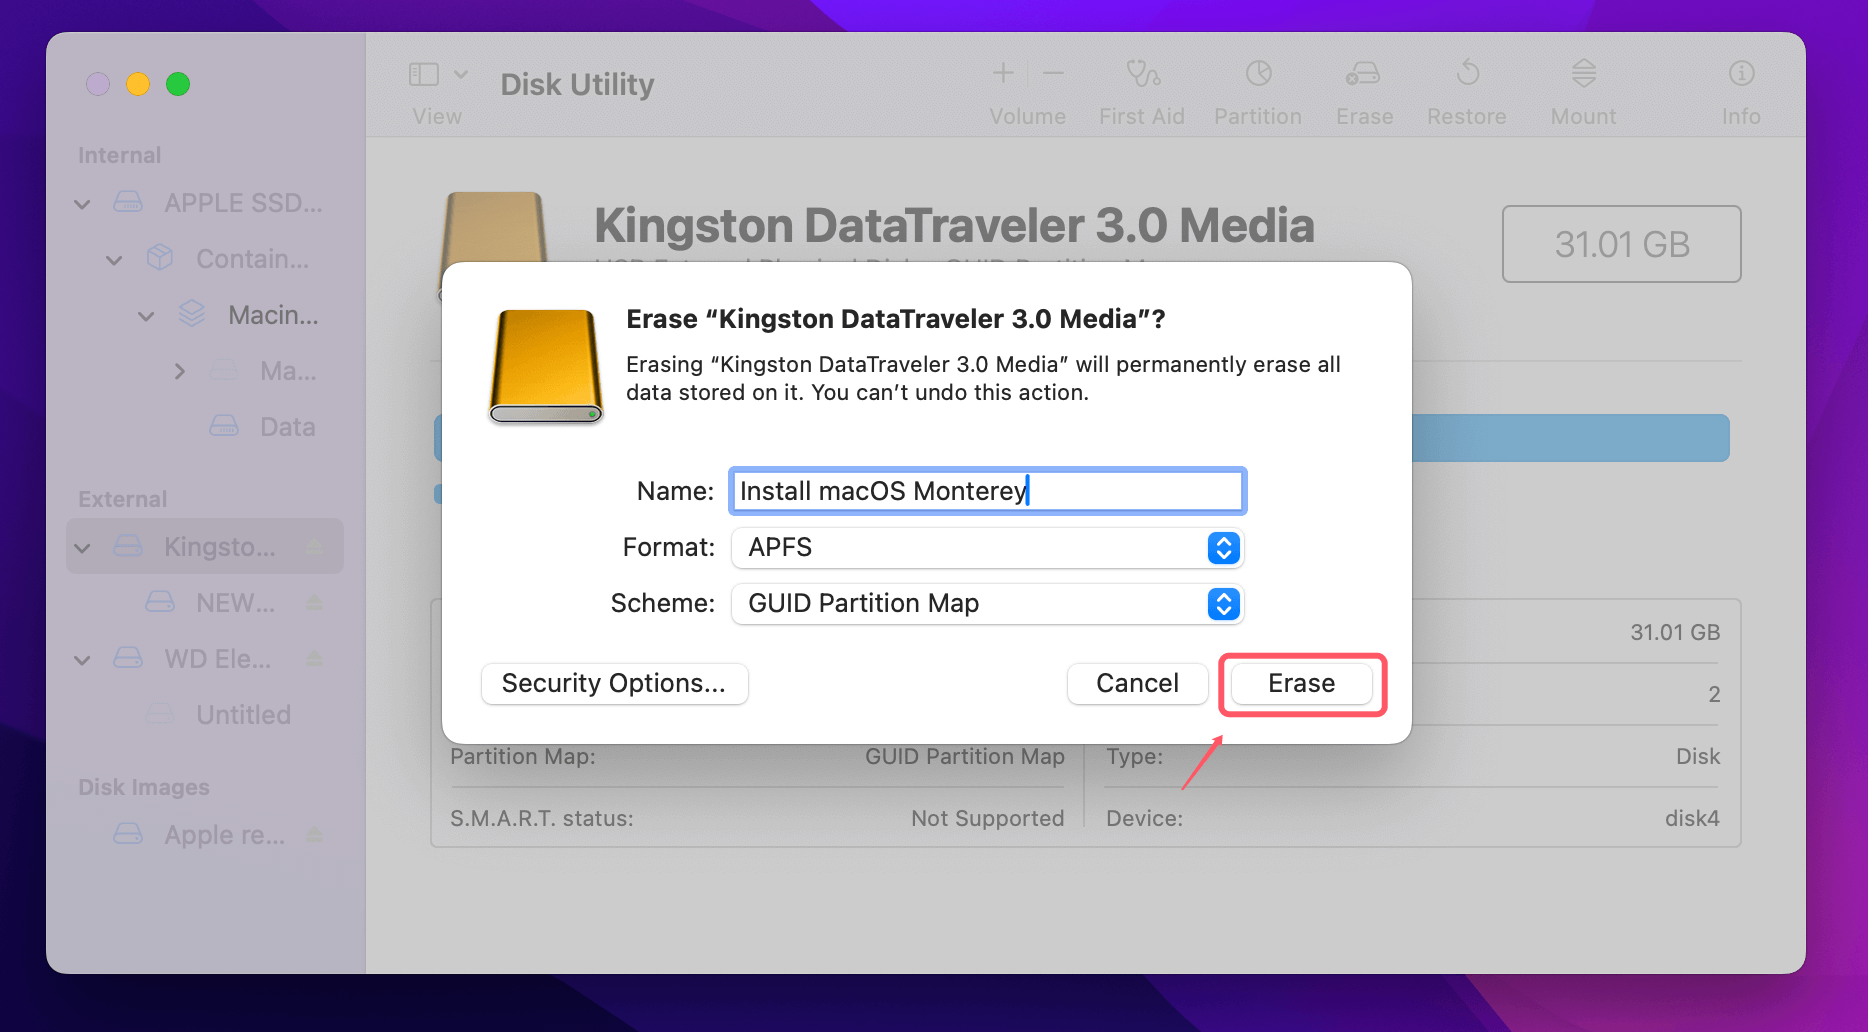This screenshot has height=1032, width=1868.
Task: Collapse the Kingston drive in the sidebar
Action: point(82,547)
